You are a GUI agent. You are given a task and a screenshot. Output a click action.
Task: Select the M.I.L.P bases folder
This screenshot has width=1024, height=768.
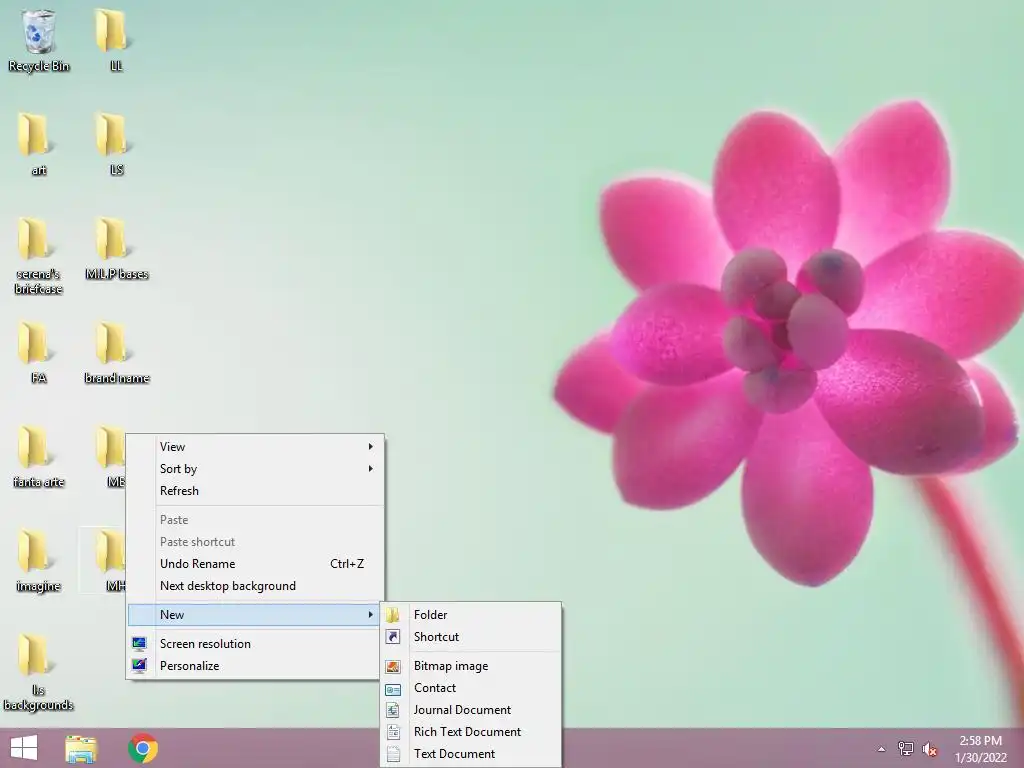[116, 249]
